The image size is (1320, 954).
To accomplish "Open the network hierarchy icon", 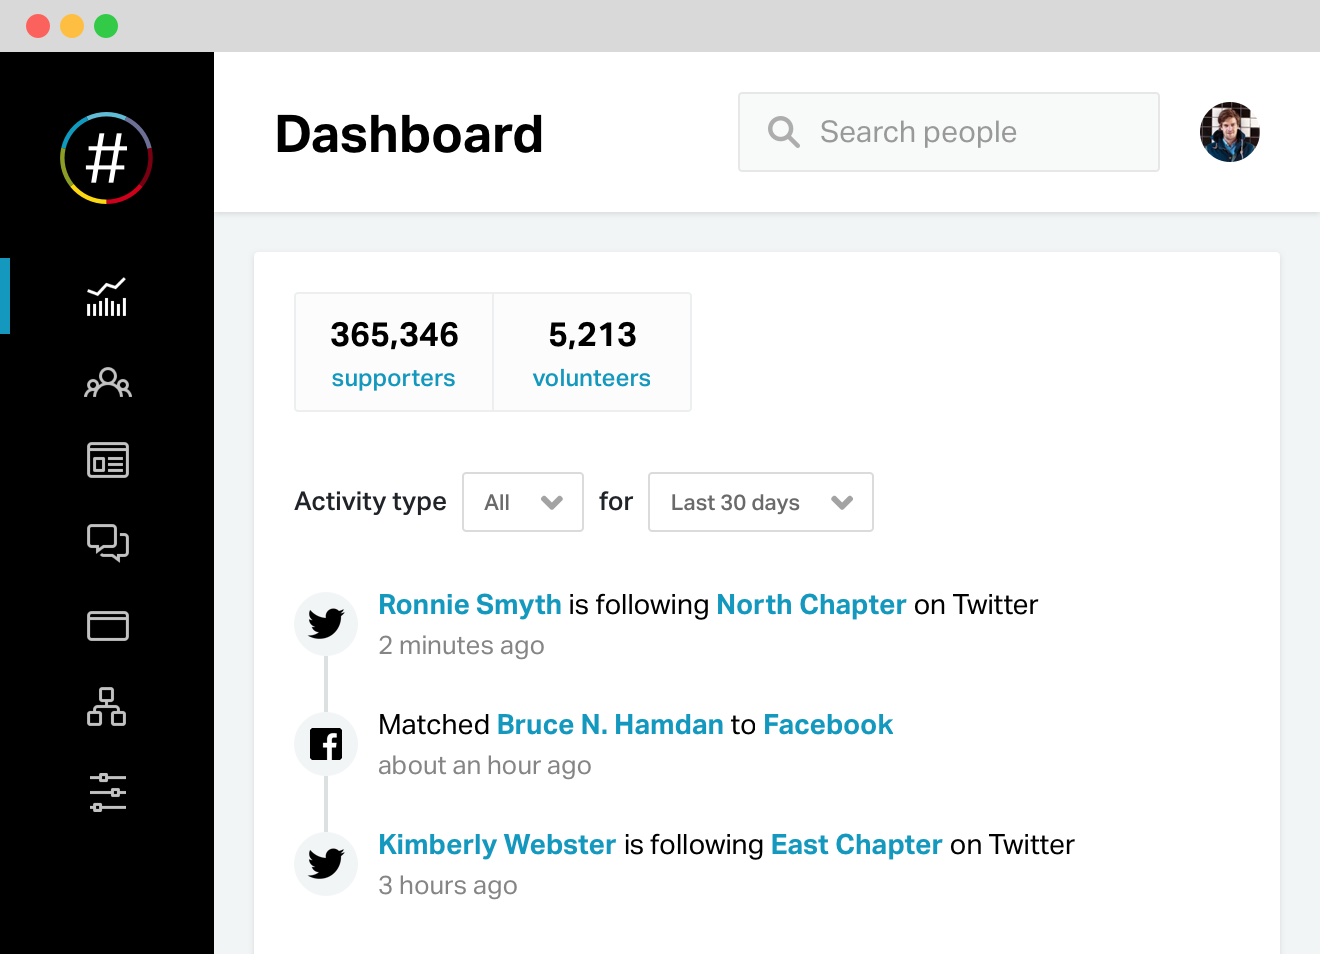I will 107,707.
